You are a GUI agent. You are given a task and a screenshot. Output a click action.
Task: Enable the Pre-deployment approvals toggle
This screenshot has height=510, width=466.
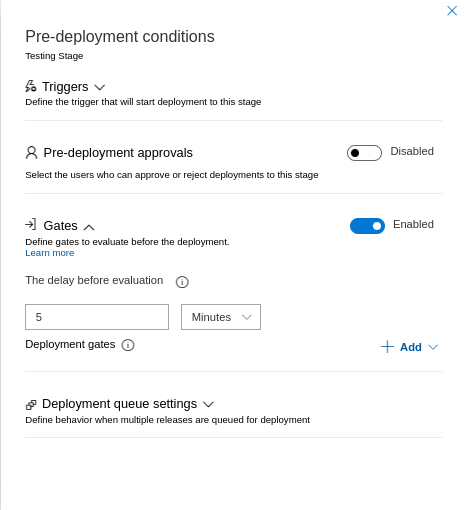tap(364, 153)
